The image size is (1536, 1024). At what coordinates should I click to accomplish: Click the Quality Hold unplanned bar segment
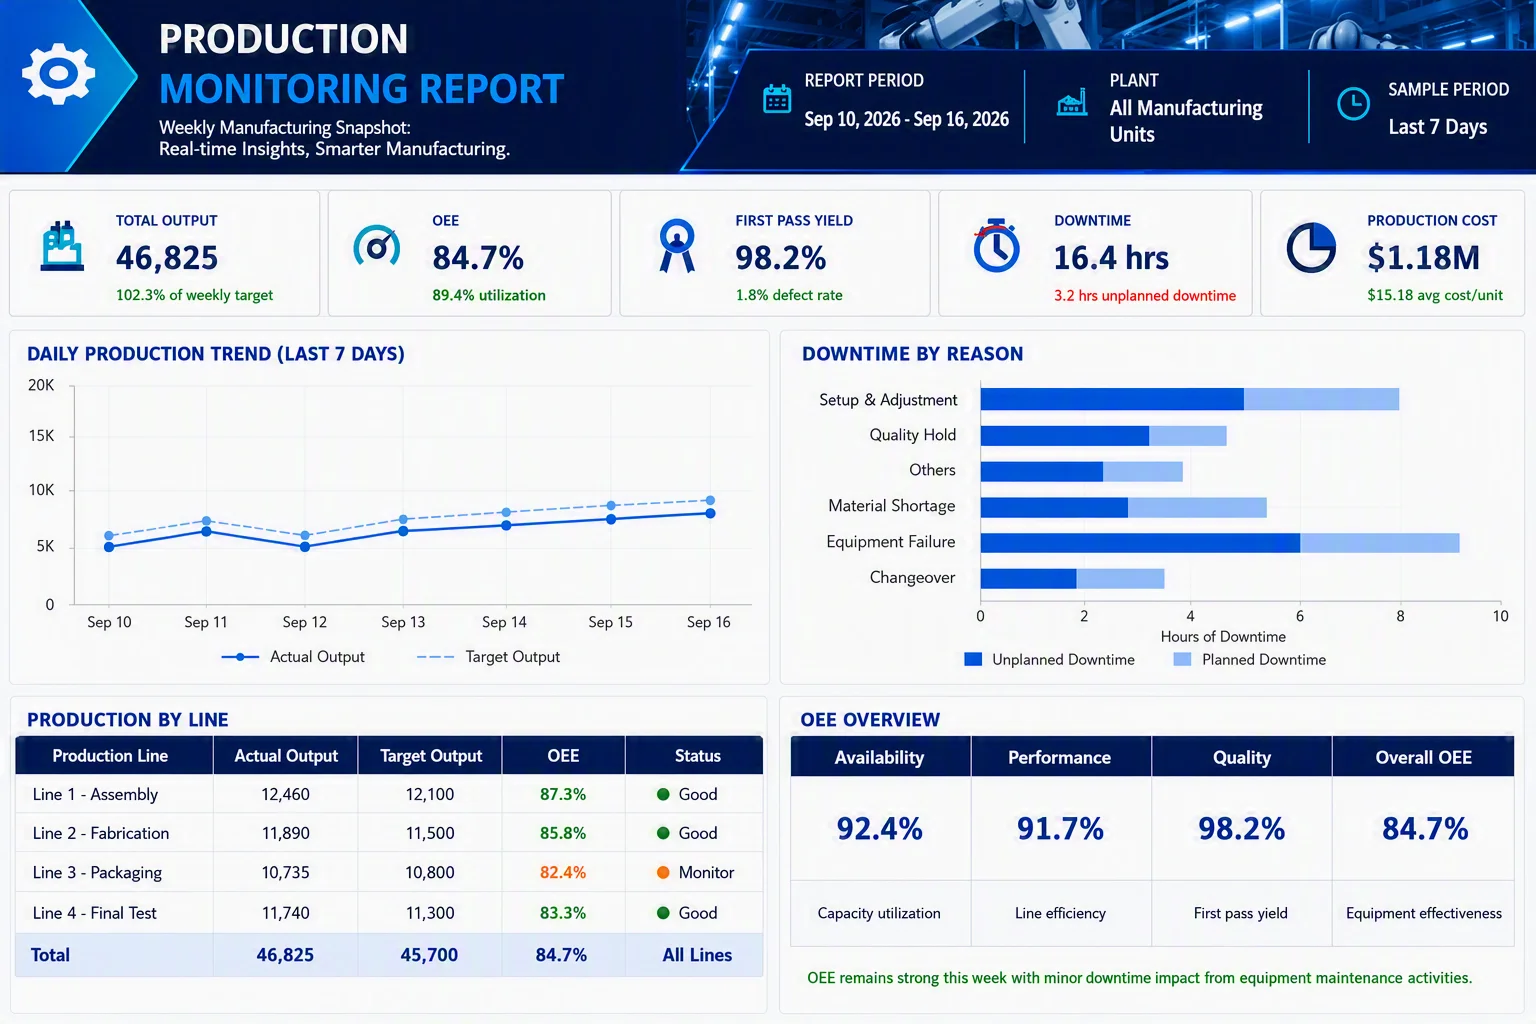pyautogui.click(x=1065, y=436)
